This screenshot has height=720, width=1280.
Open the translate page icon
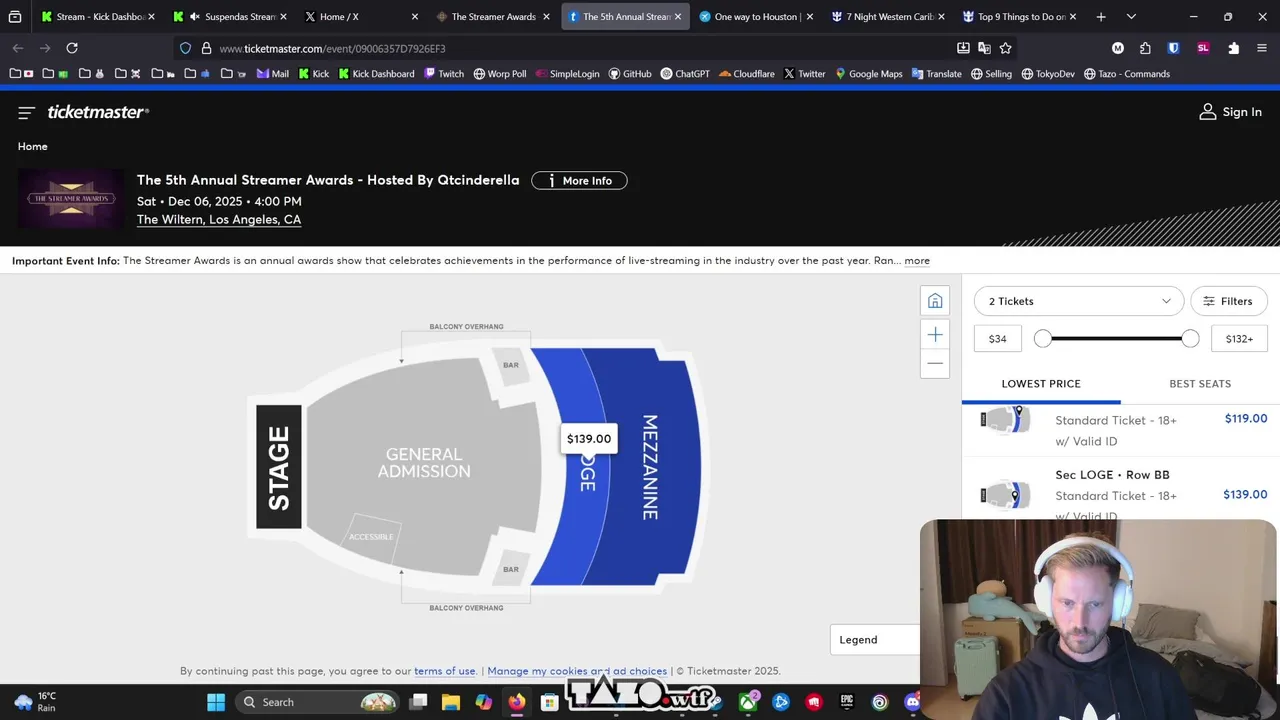[984, 48]
